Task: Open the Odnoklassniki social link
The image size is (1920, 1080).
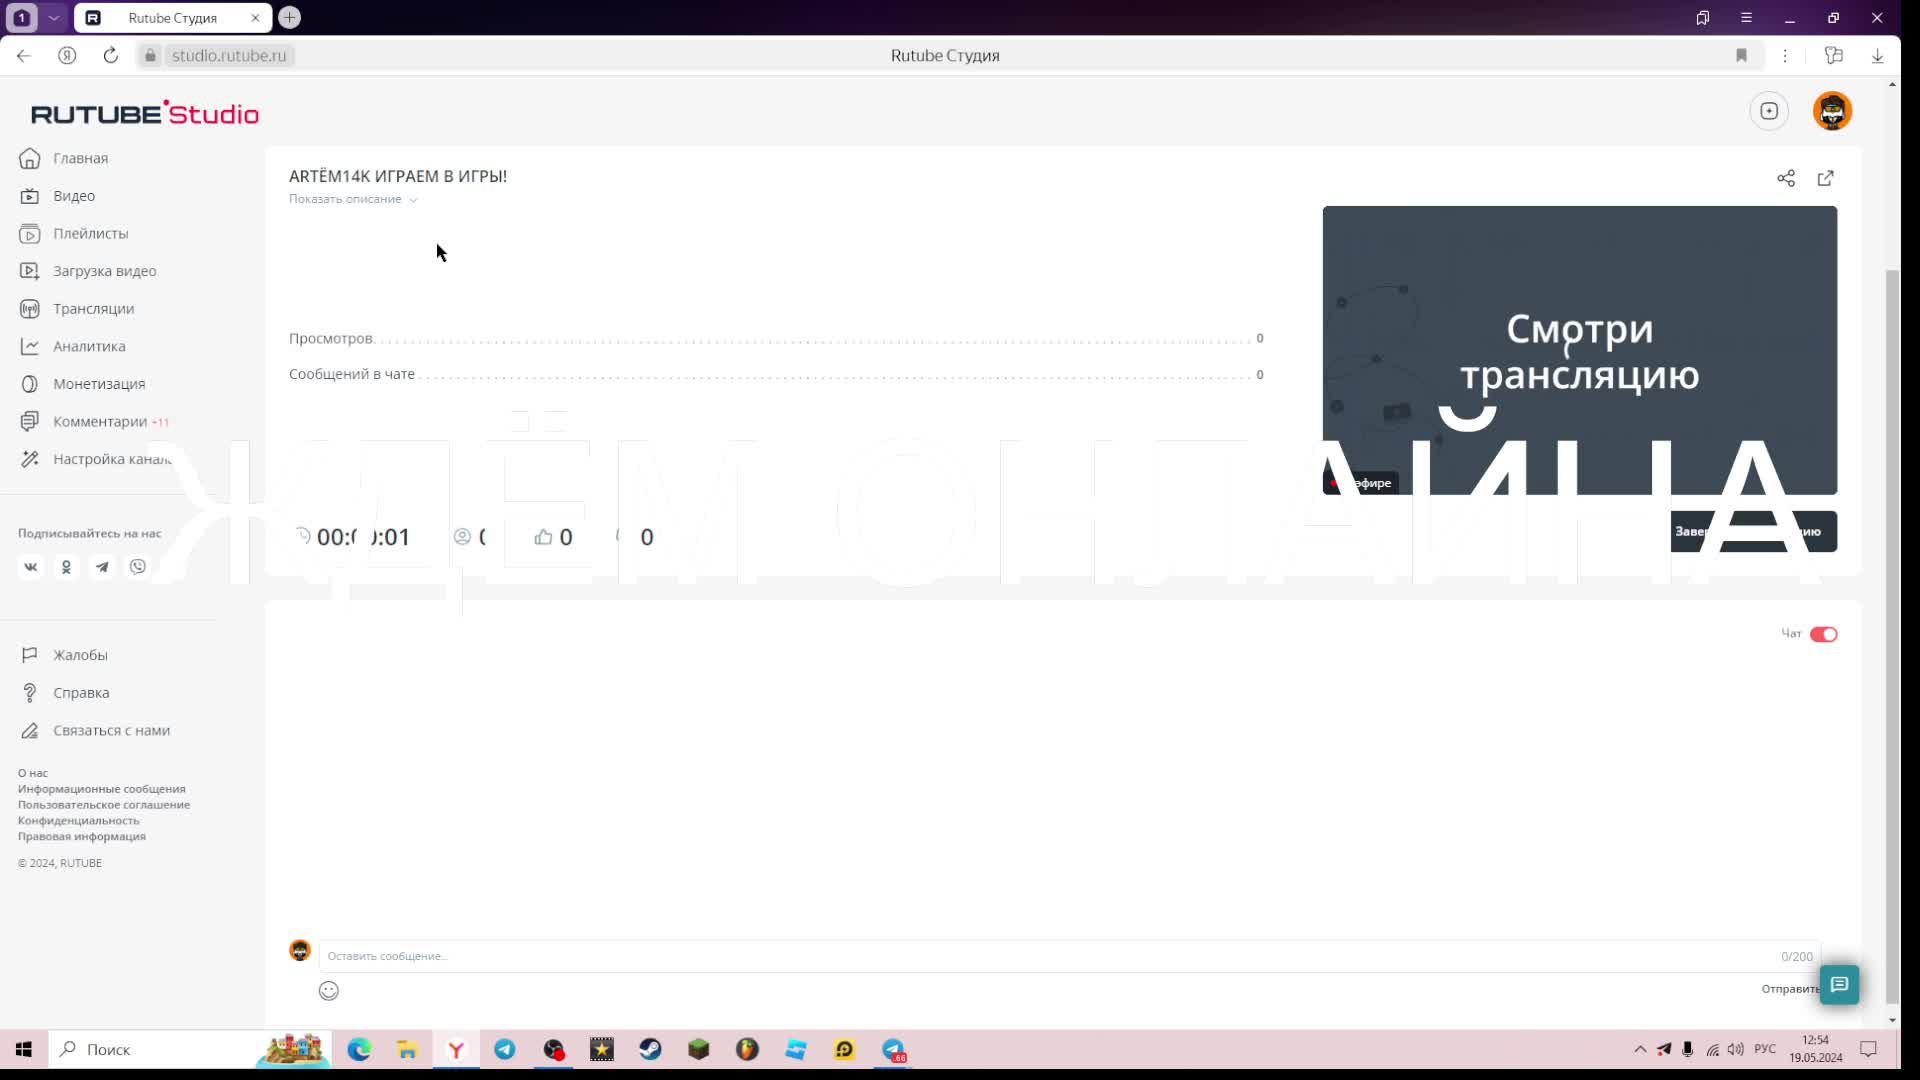Action: point(66,567)
